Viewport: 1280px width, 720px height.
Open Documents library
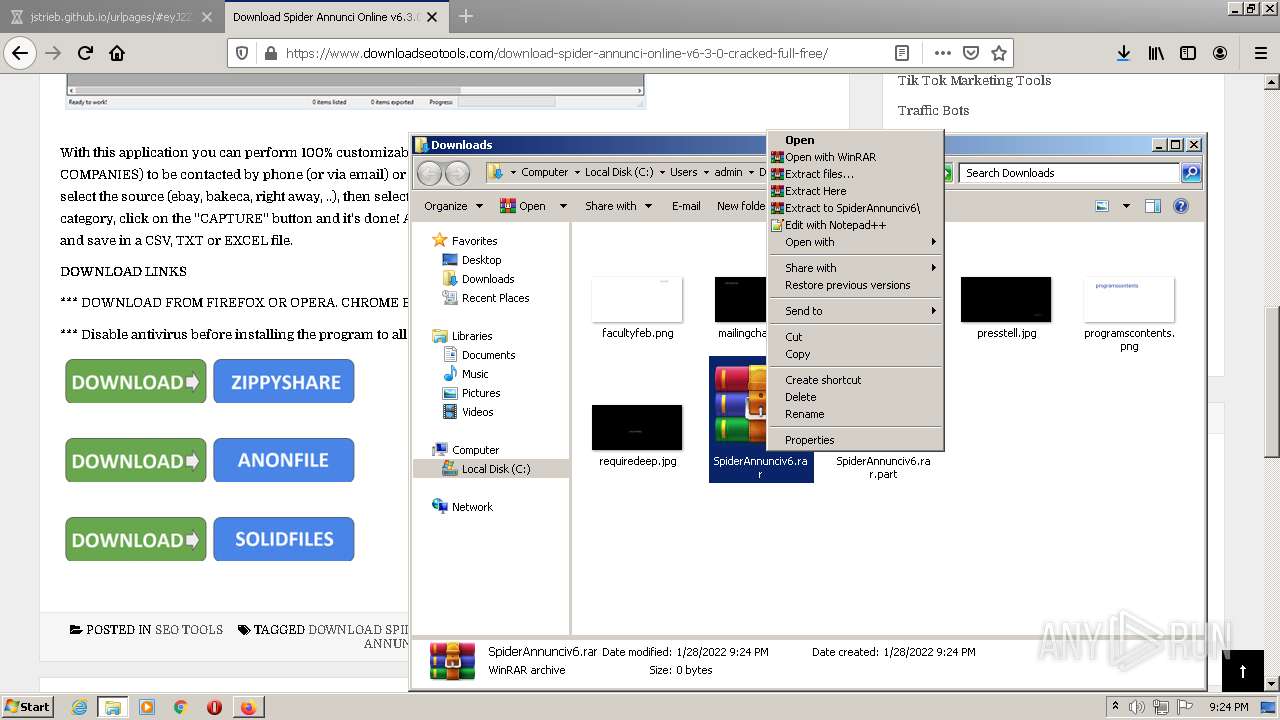(x=488, y=355)
